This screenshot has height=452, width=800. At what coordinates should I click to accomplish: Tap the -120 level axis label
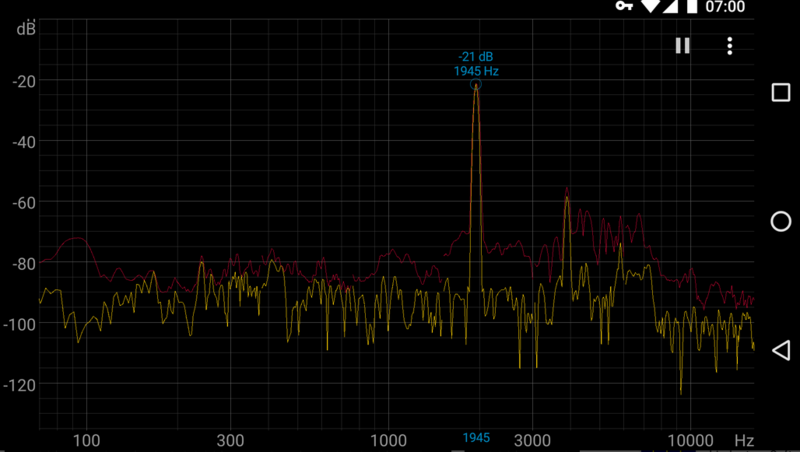tap(21, 385)
